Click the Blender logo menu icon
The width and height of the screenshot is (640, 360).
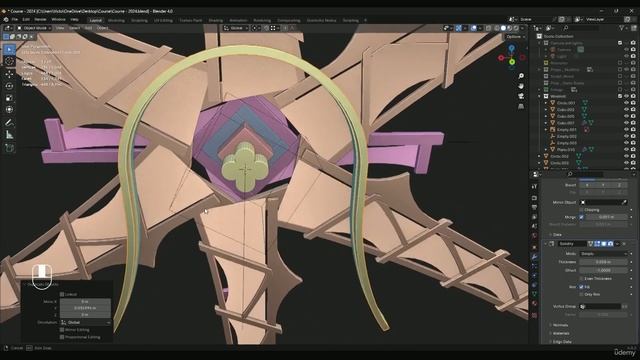pyautogui.click(x=6, y=19)
